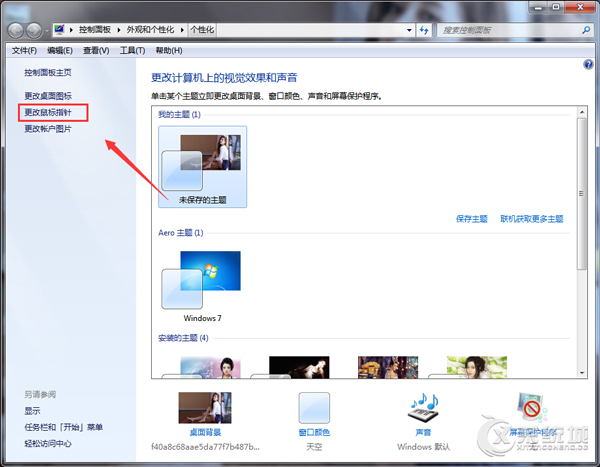Click the 桌面背景 link text
The width and height of the screenshot is (600, 467).
pyautogui.click(x=205, y=433)
